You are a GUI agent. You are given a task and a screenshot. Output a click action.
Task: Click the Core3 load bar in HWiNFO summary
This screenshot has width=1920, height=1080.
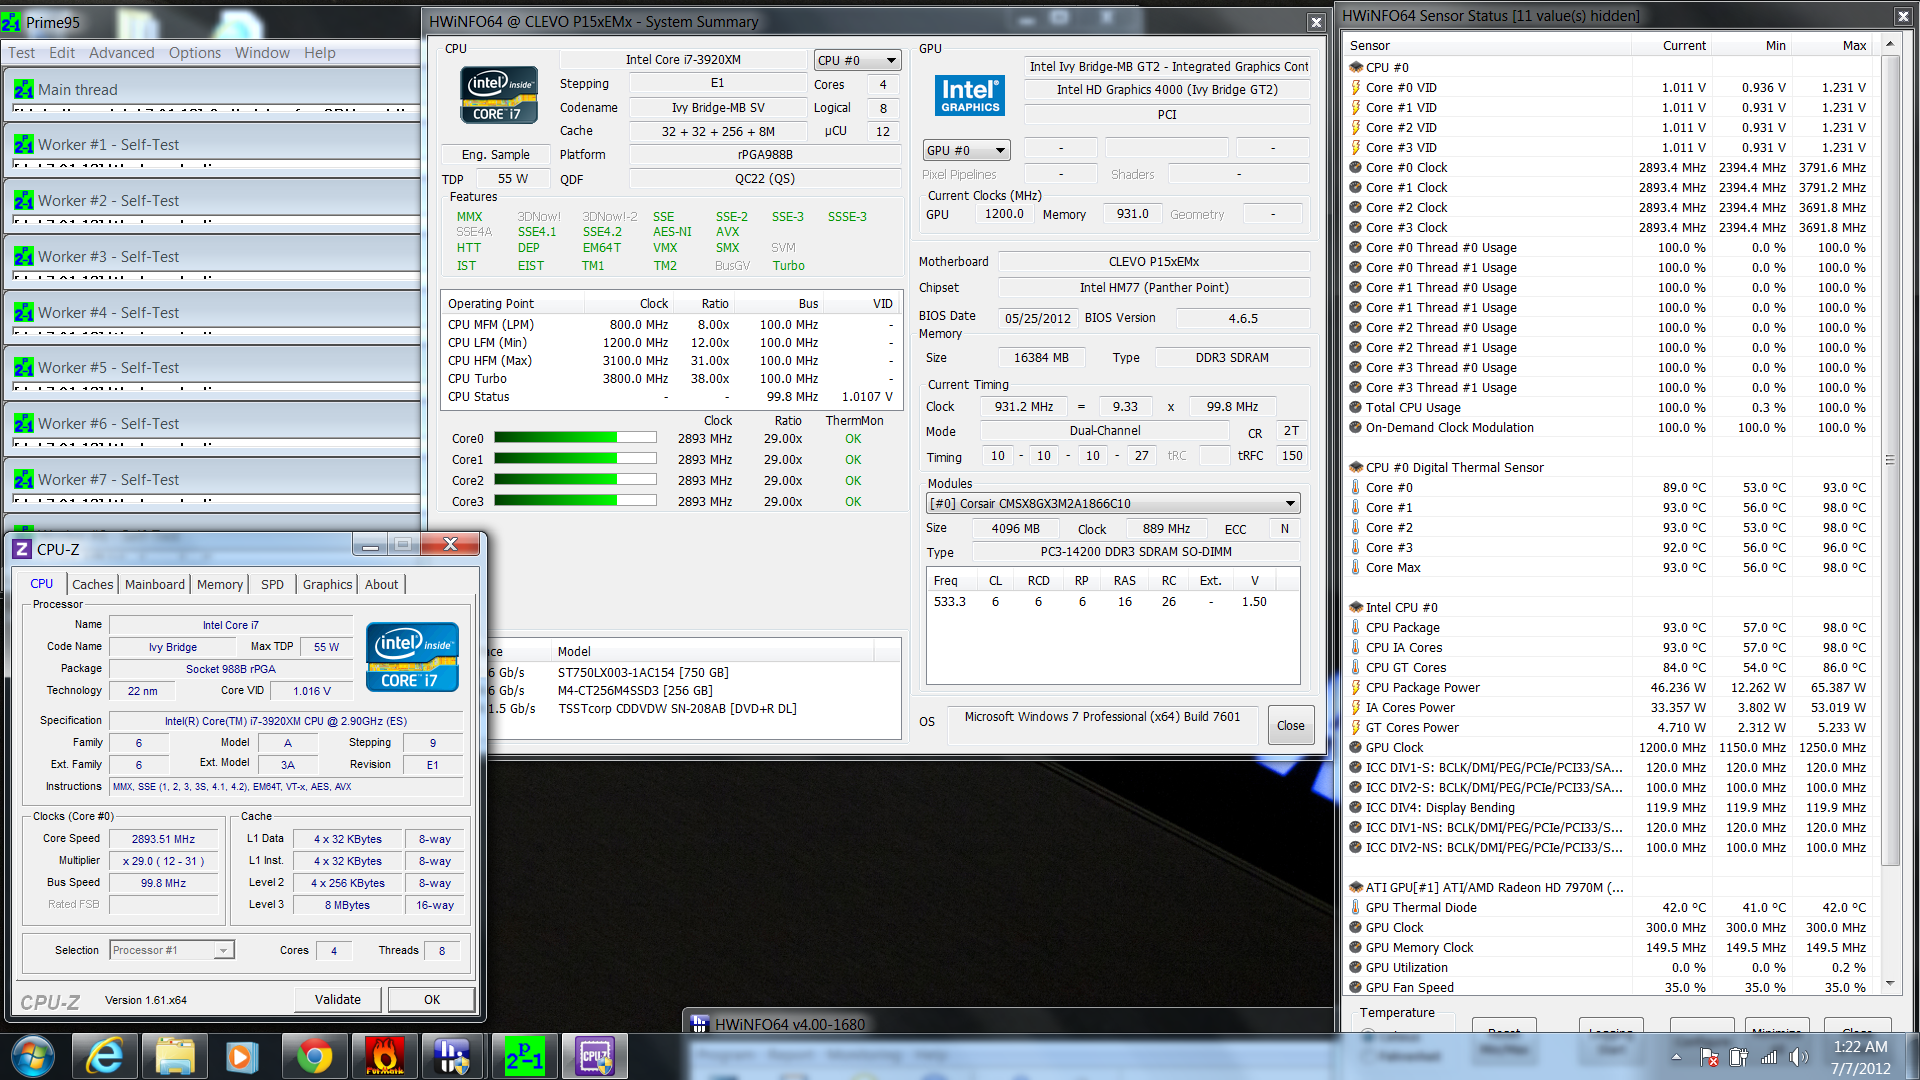(x=575, y=501)
